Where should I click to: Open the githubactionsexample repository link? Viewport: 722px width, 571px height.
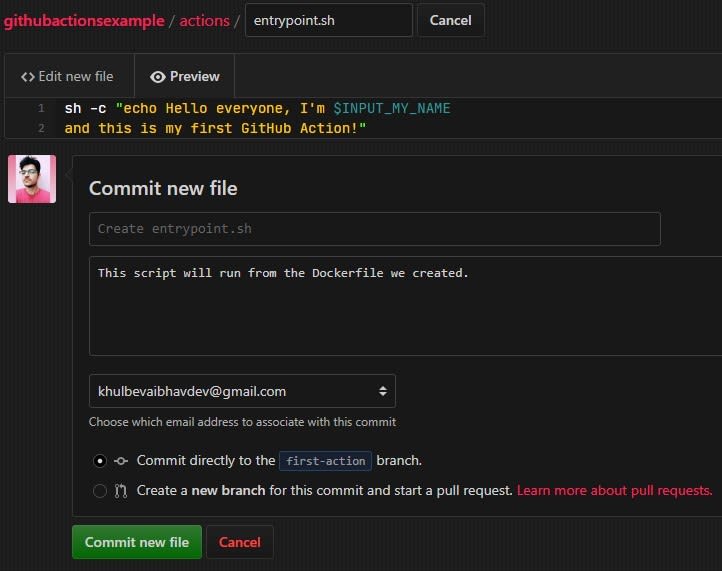[x=84, y=21]
